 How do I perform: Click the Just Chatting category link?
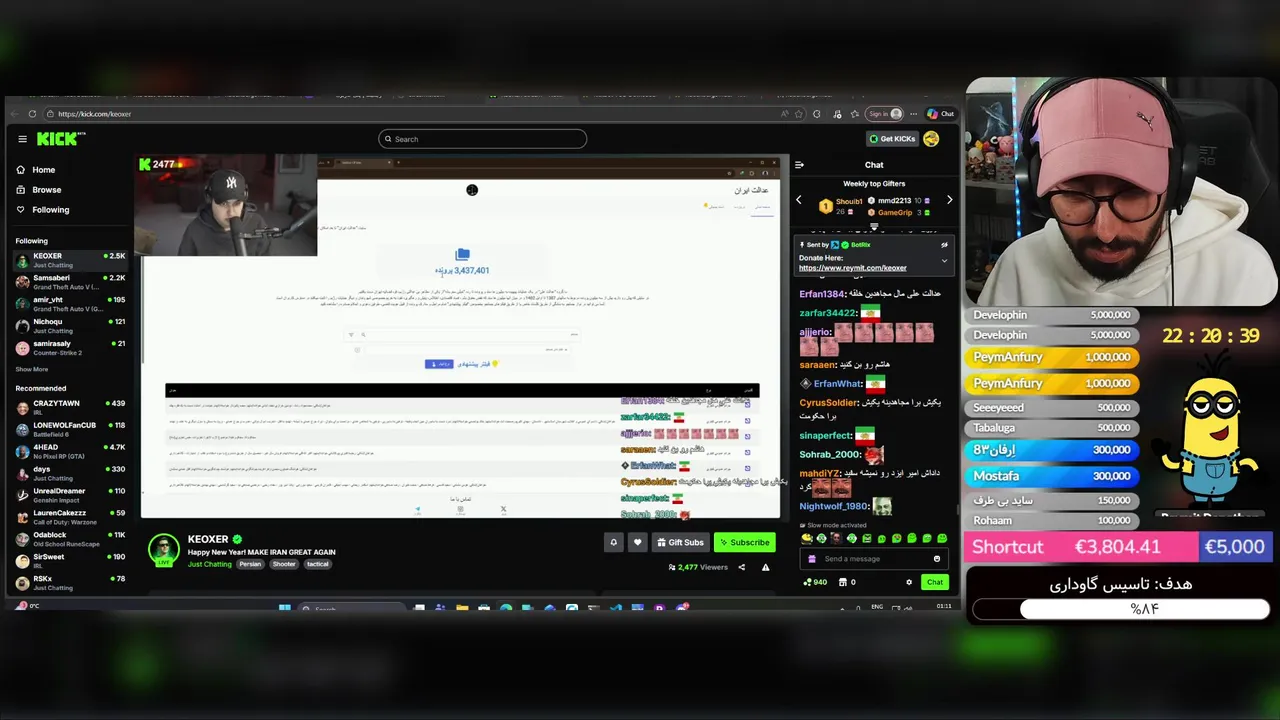210,564
